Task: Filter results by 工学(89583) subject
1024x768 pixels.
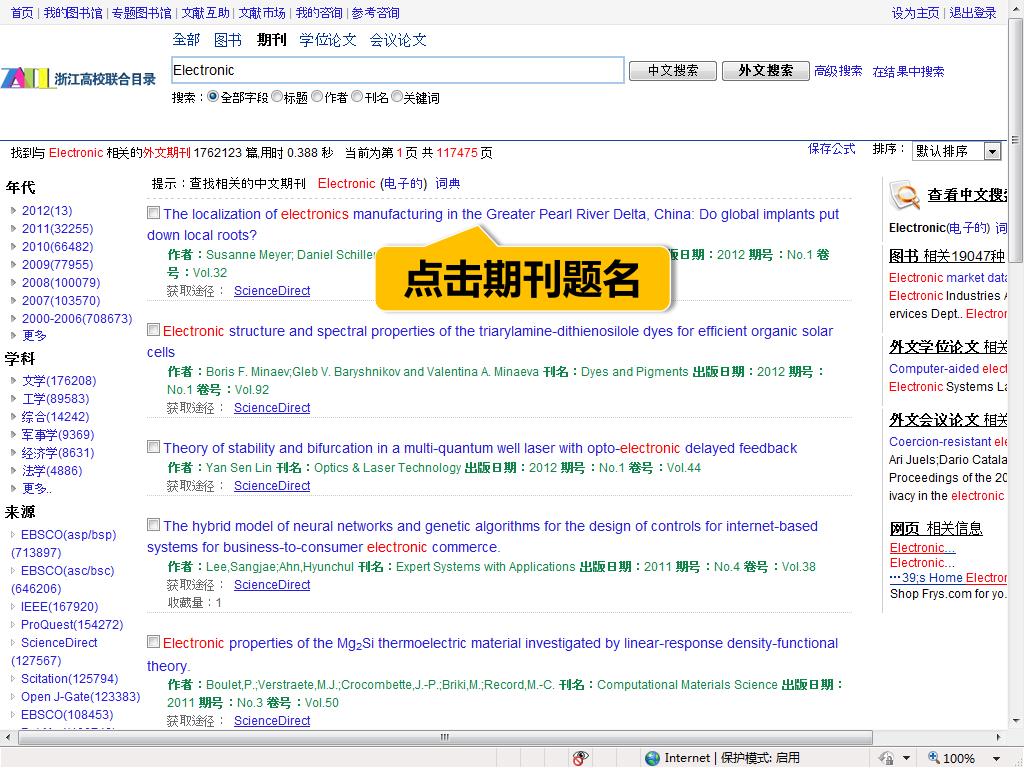Action: pos(56,398)
